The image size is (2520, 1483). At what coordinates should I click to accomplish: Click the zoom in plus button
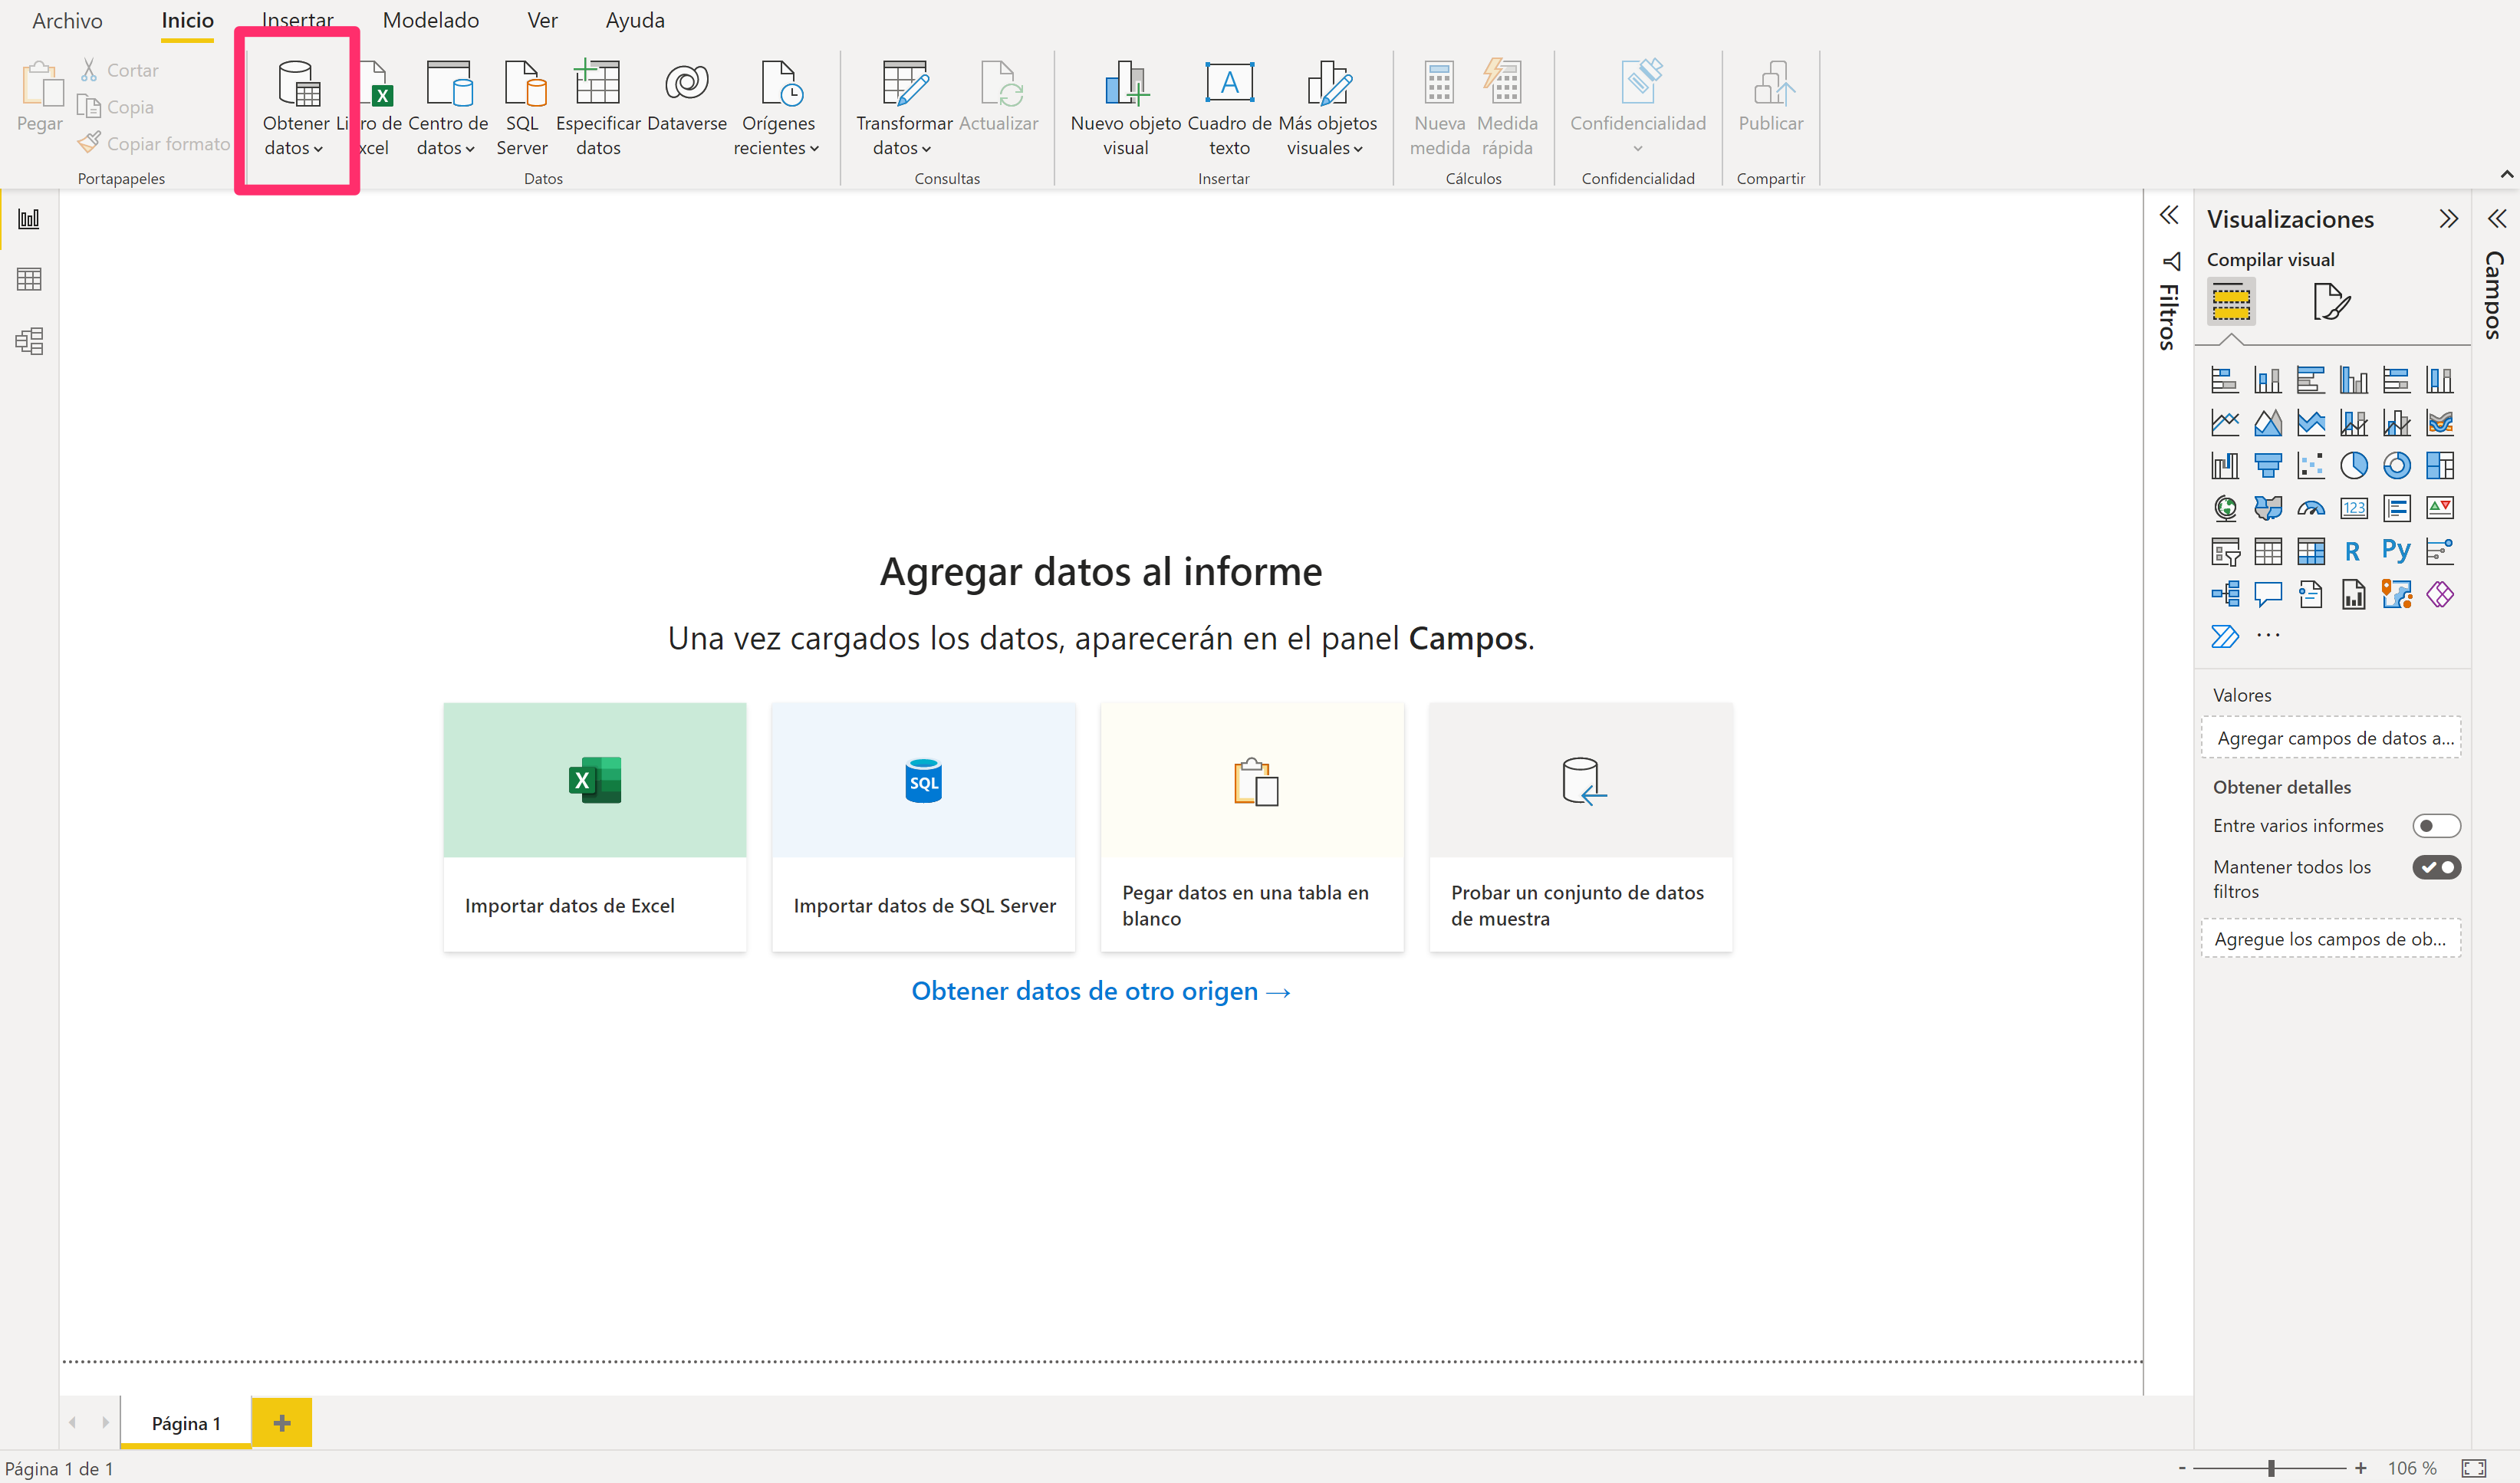pyautogui.click(x=2361, y=1468)
